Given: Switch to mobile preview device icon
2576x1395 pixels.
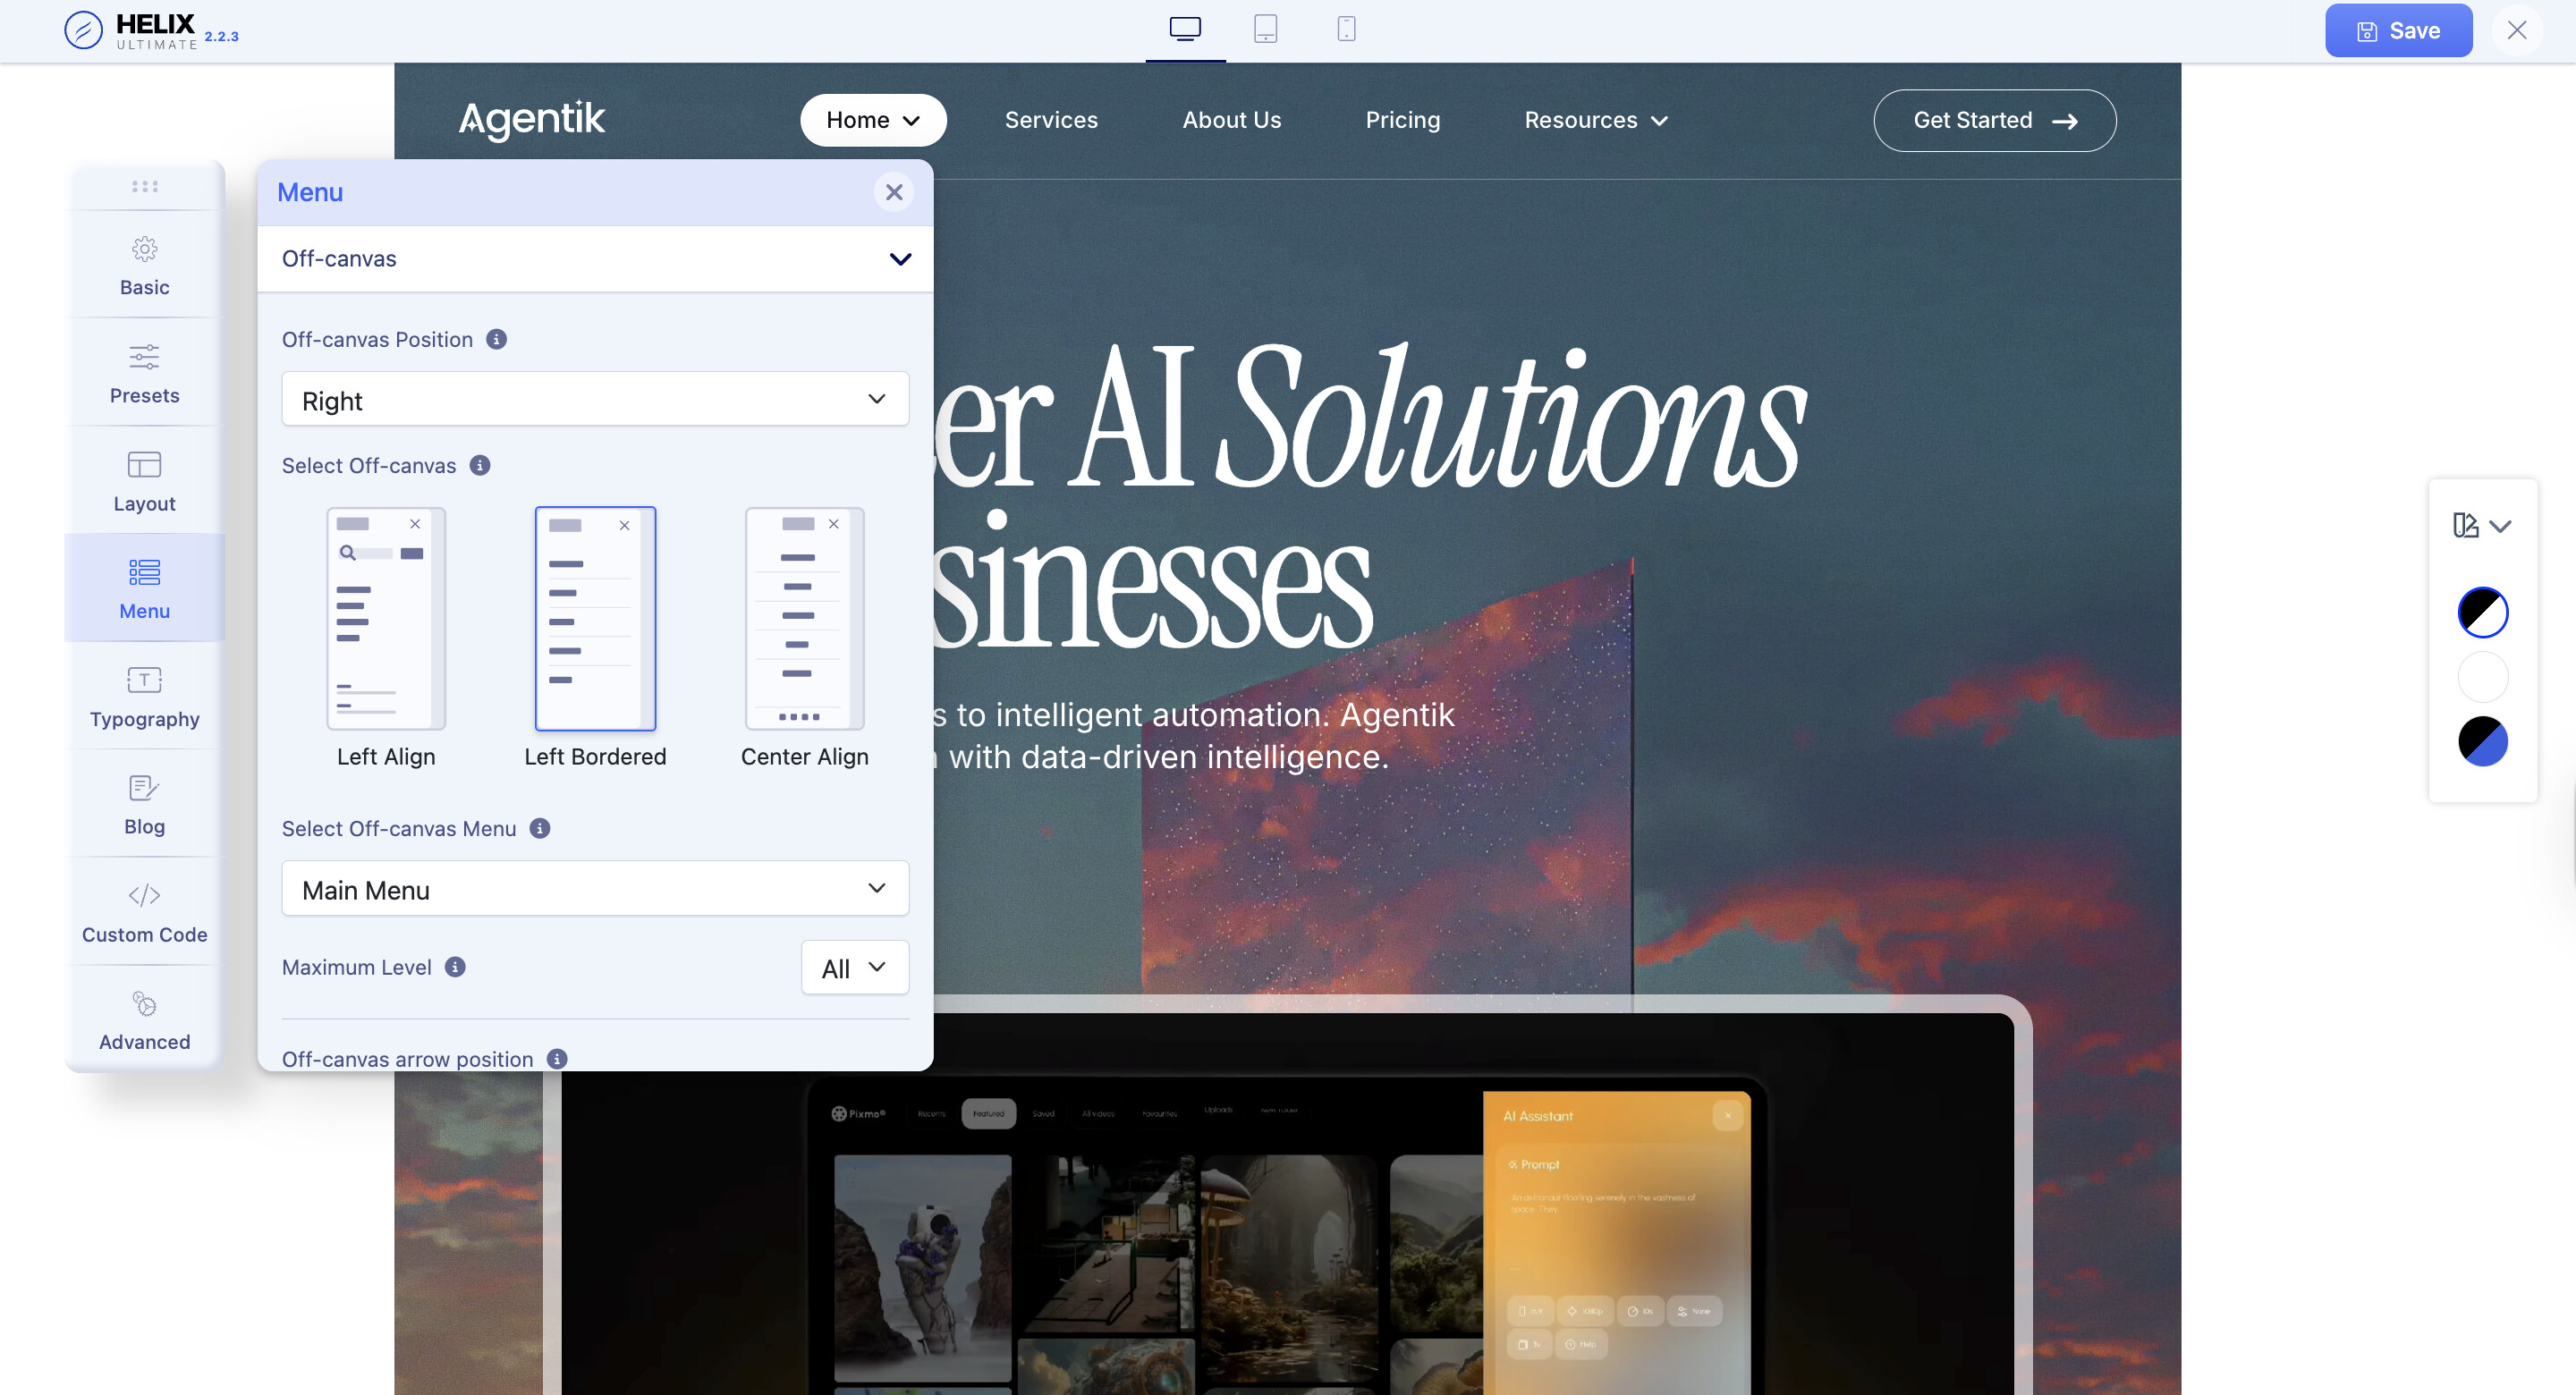Looking at the screenshot, I should pyautogui.click(x=1346, y=29).
